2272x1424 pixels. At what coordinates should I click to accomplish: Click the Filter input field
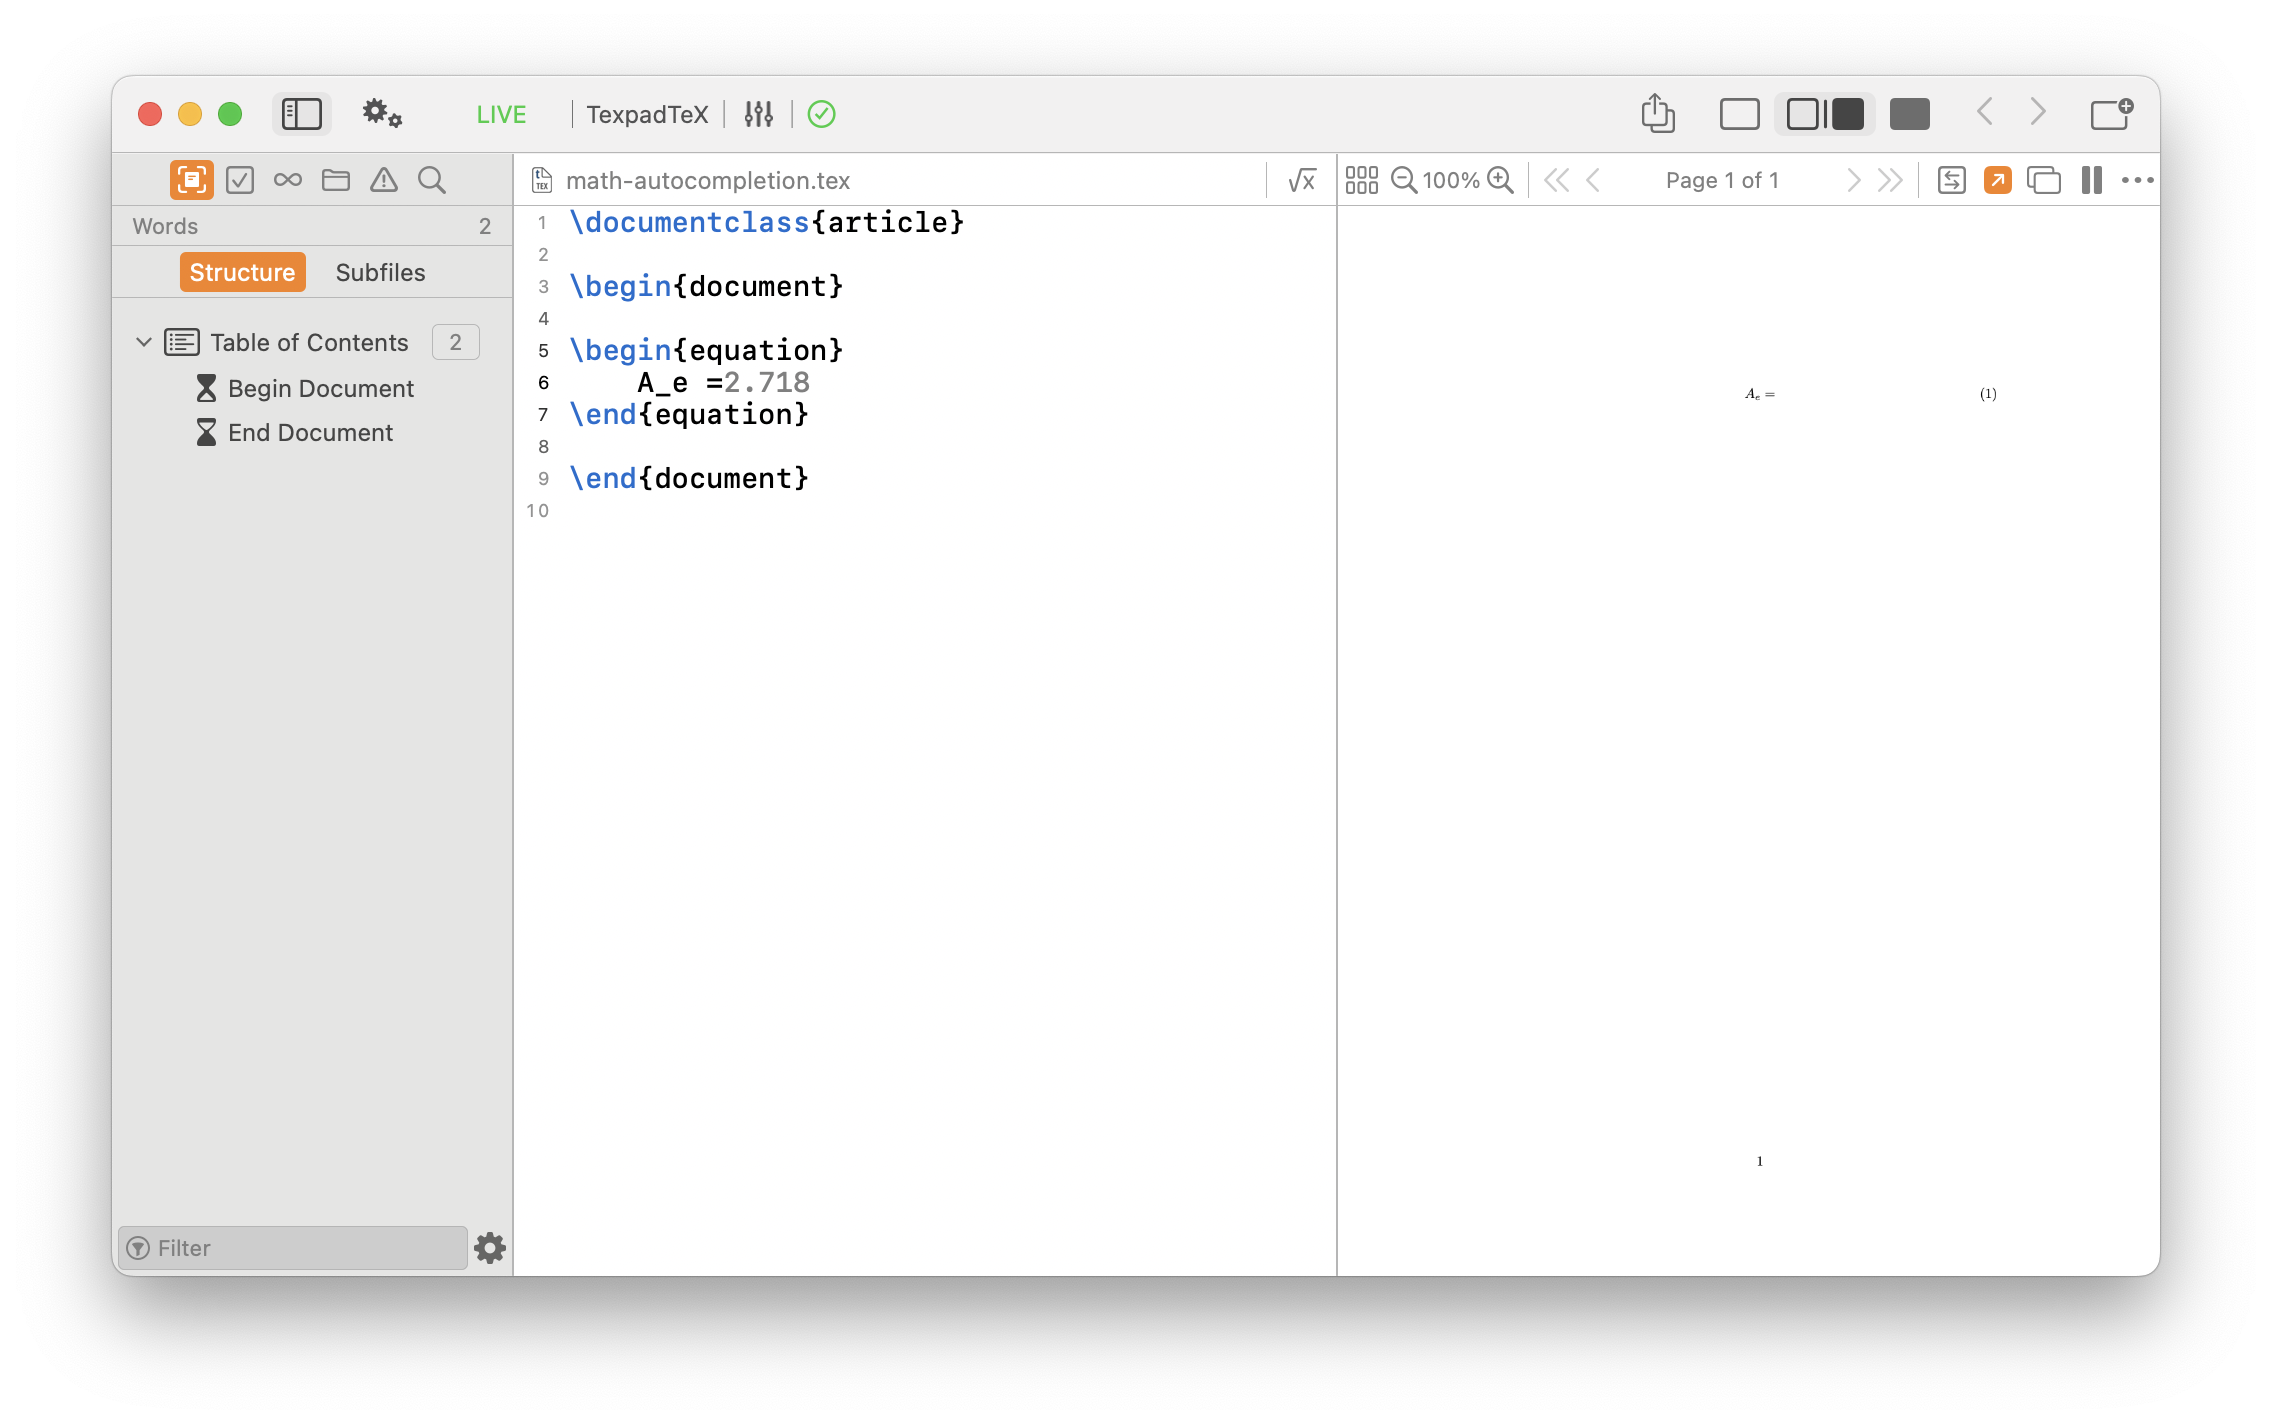click(x=292, y=1248)
